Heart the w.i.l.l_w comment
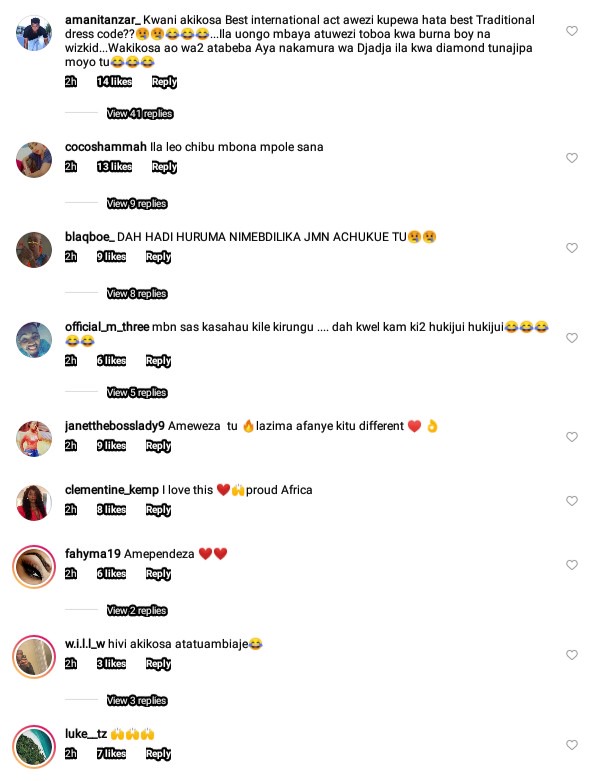The height and width of the screenshot is (781, 600). click(x=572, y=655)
